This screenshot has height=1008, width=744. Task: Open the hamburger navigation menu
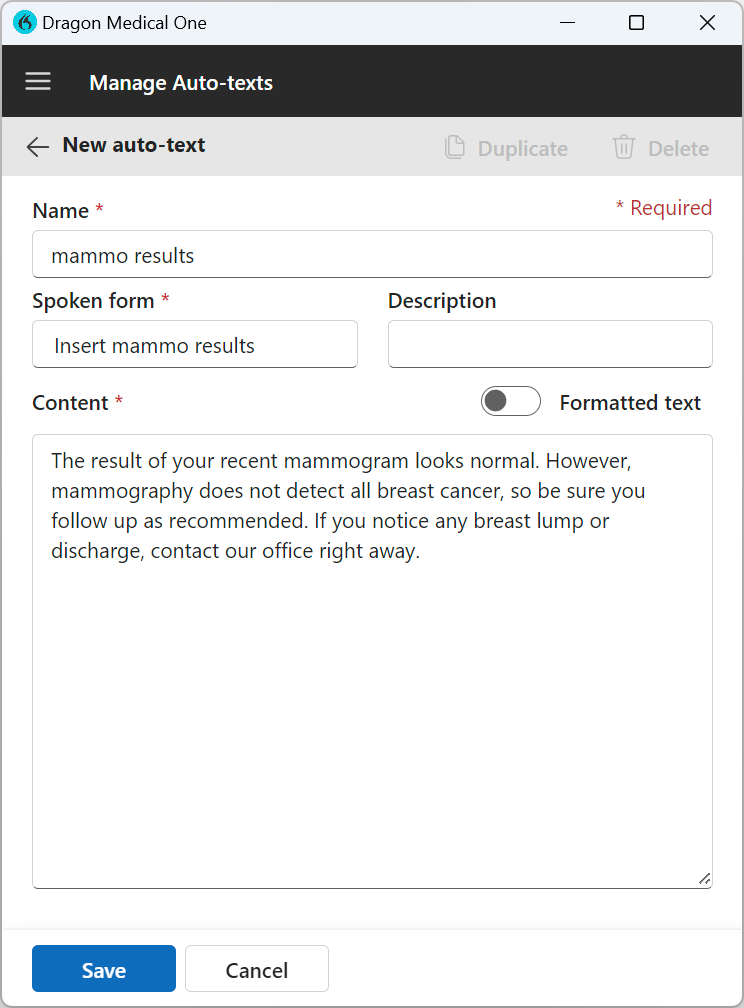coord(37,81)
